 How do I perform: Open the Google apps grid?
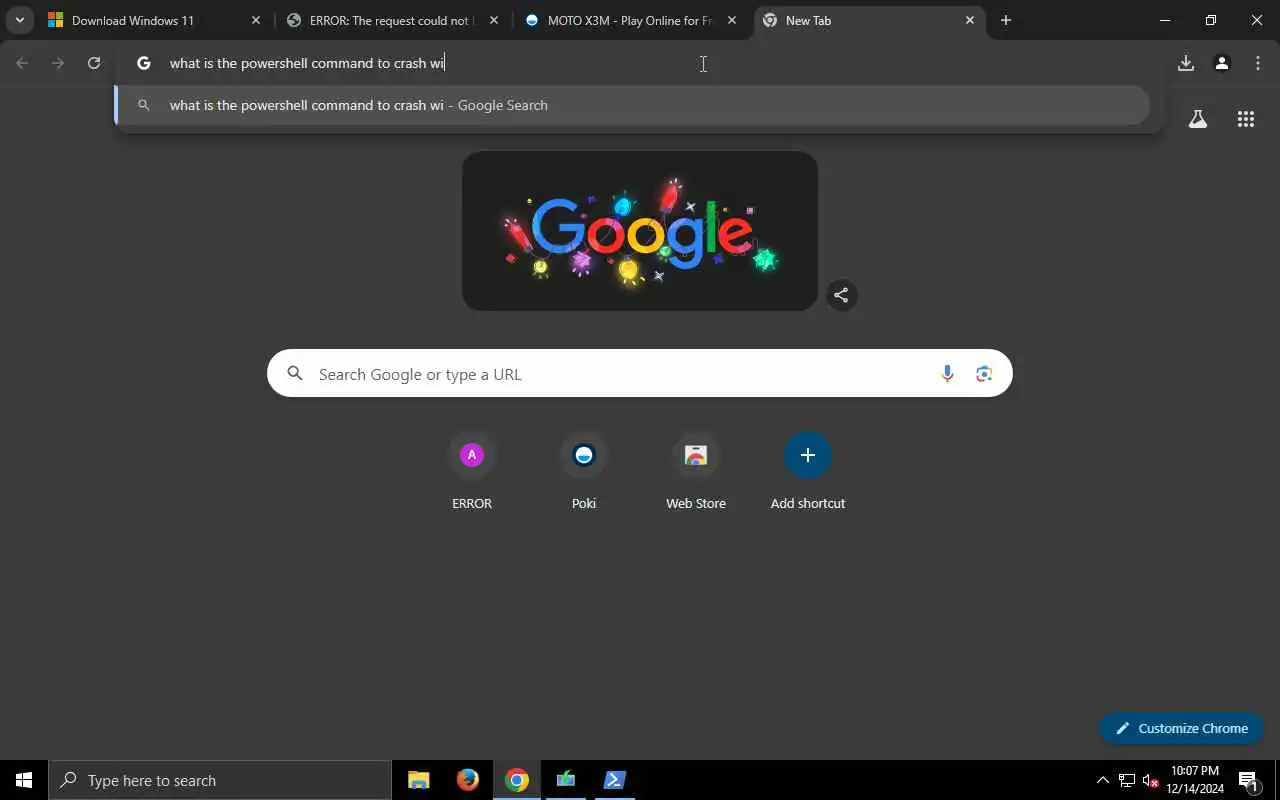click(x=1246, y=119)
